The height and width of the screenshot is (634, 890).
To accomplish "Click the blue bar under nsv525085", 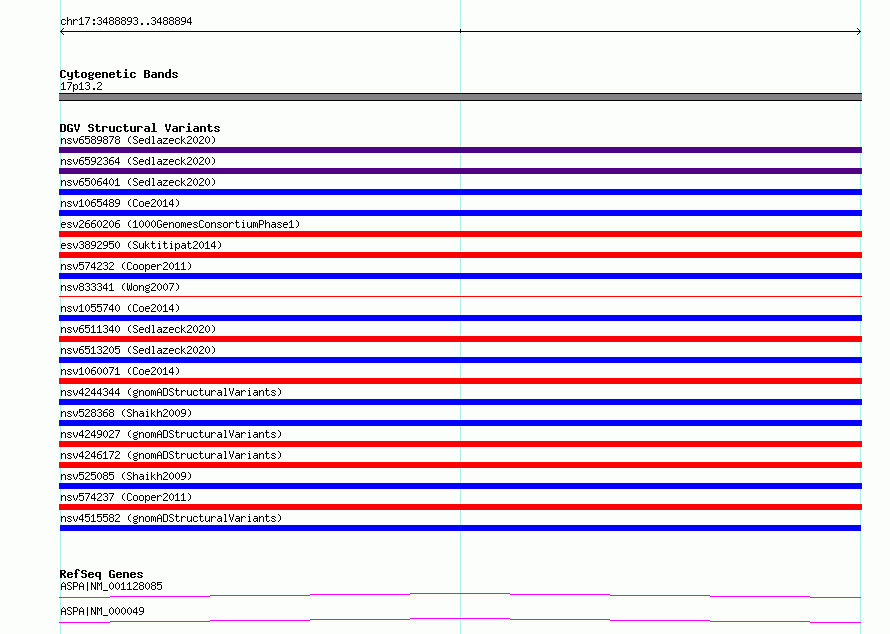I will pyautogui.click(x=460, y=486).
